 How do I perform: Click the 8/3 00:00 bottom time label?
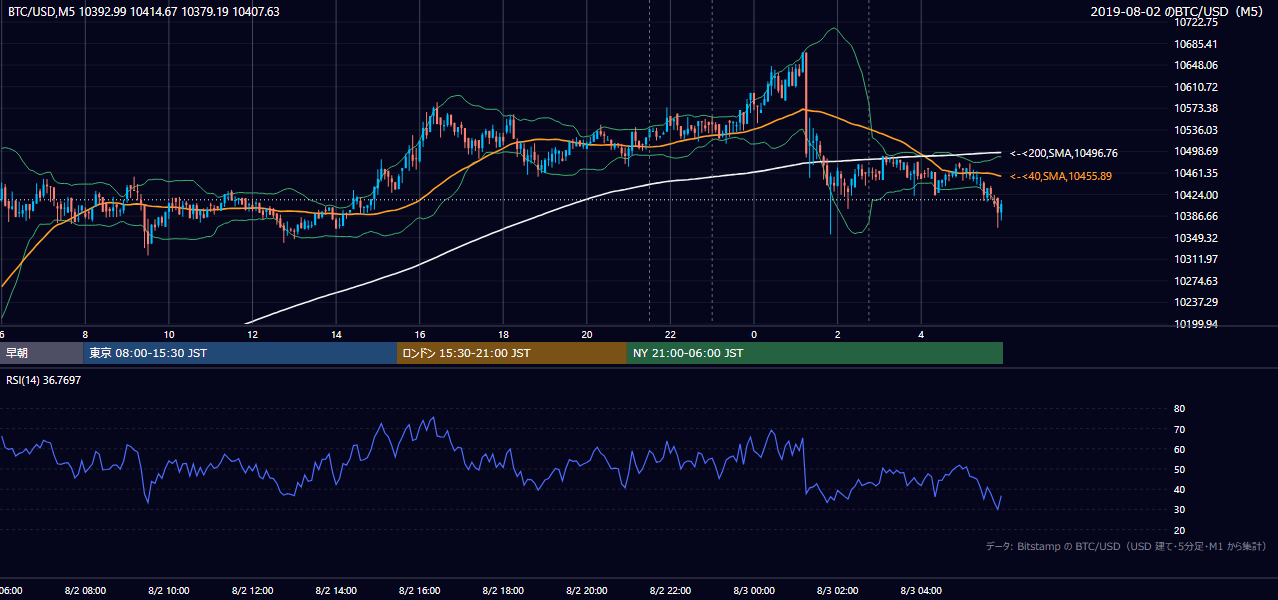click(755, 591)
